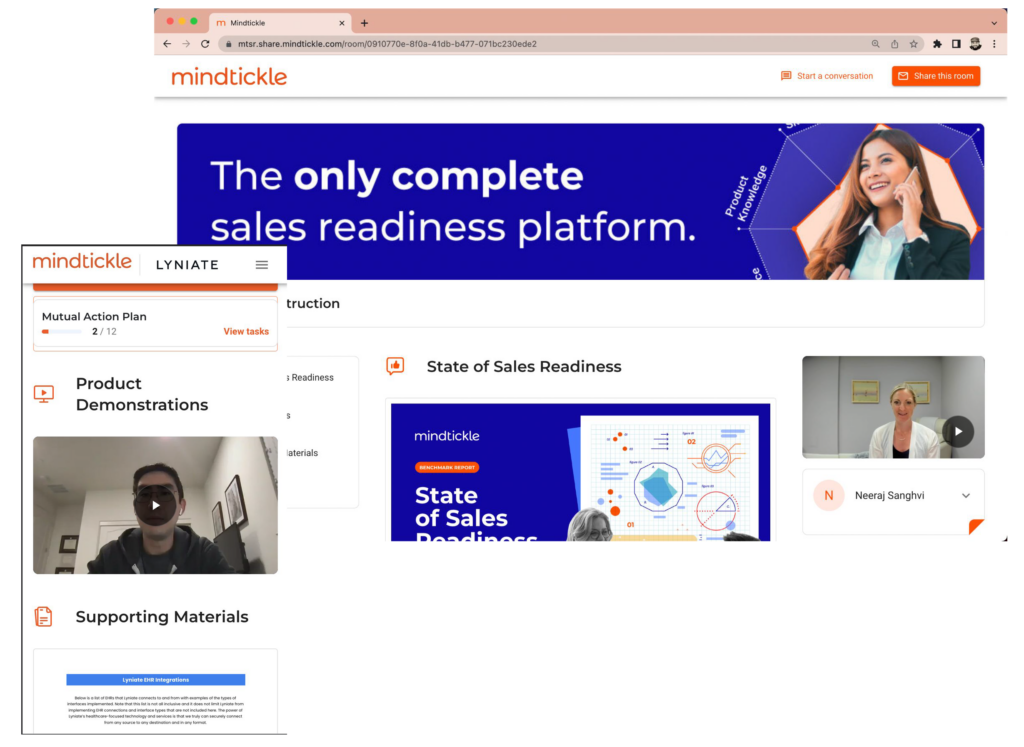Expand the tab search chevron in the tab strip
This screenshot has width=1024, height=747.
point(994,23)
